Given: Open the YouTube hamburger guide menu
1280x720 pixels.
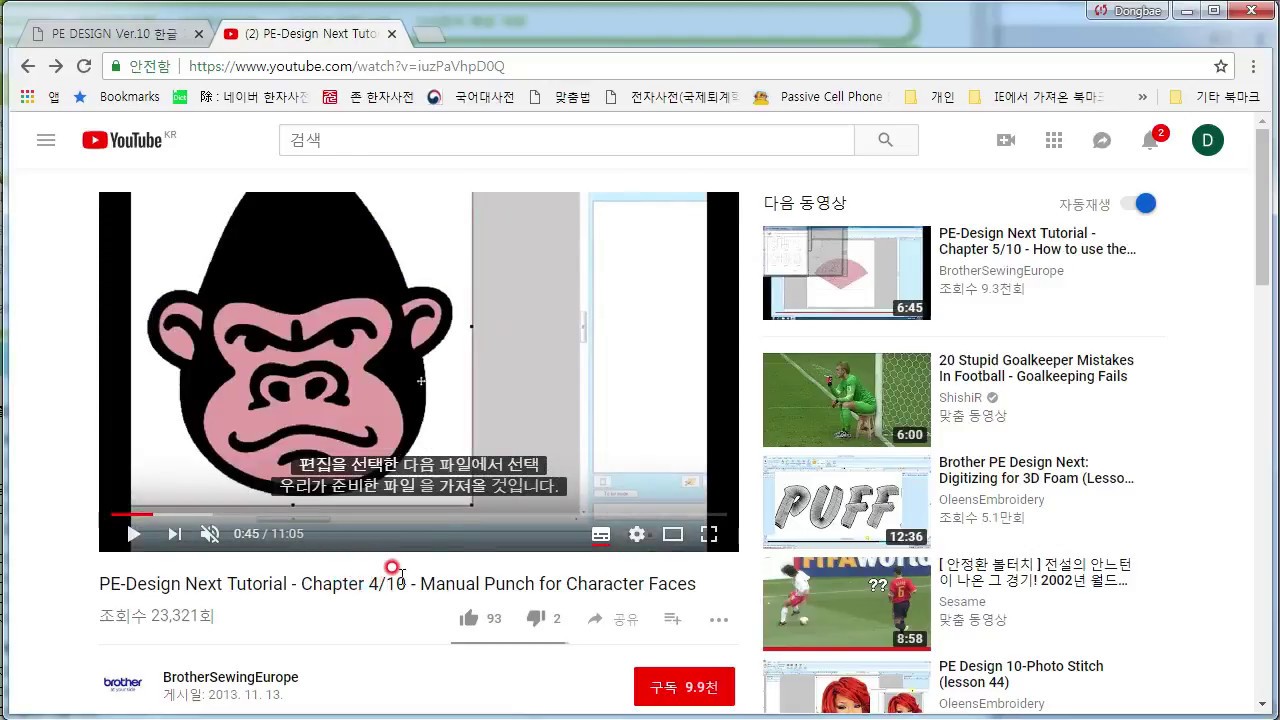Looking at the screenshot, I should 46,140.
